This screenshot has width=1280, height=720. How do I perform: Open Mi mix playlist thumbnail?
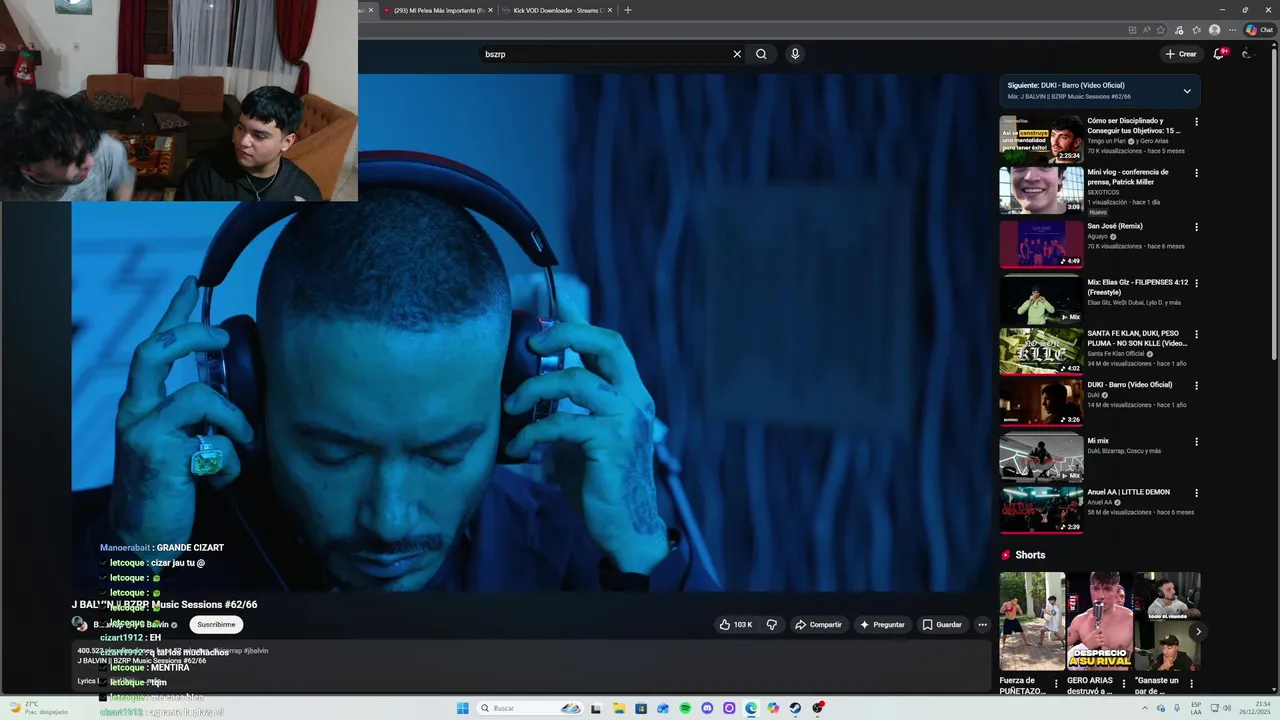[x=1041, y=458]
